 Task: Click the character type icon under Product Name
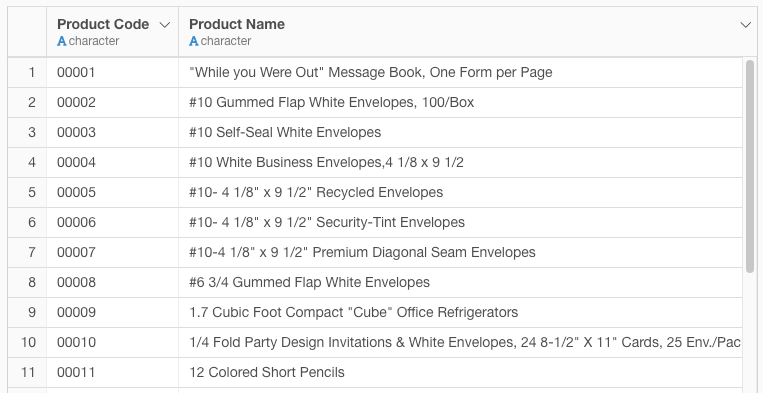194,41
